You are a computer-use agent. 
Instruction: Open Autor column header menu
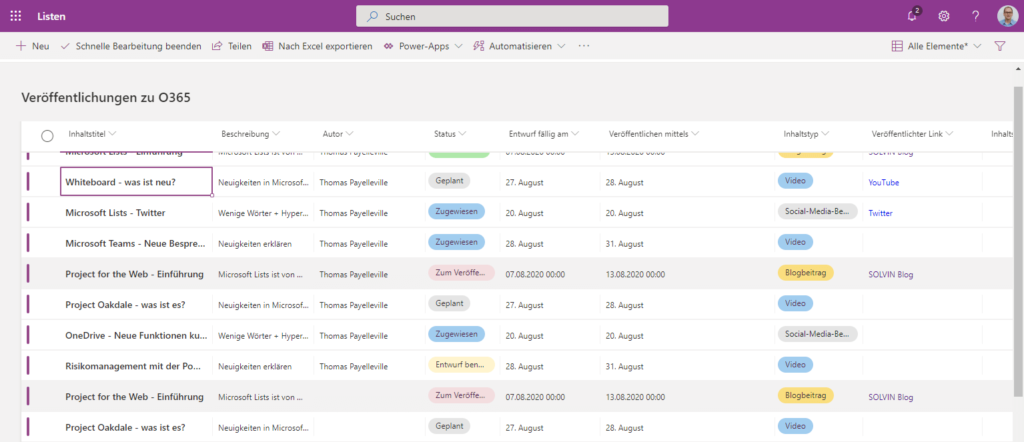point(338,134)
